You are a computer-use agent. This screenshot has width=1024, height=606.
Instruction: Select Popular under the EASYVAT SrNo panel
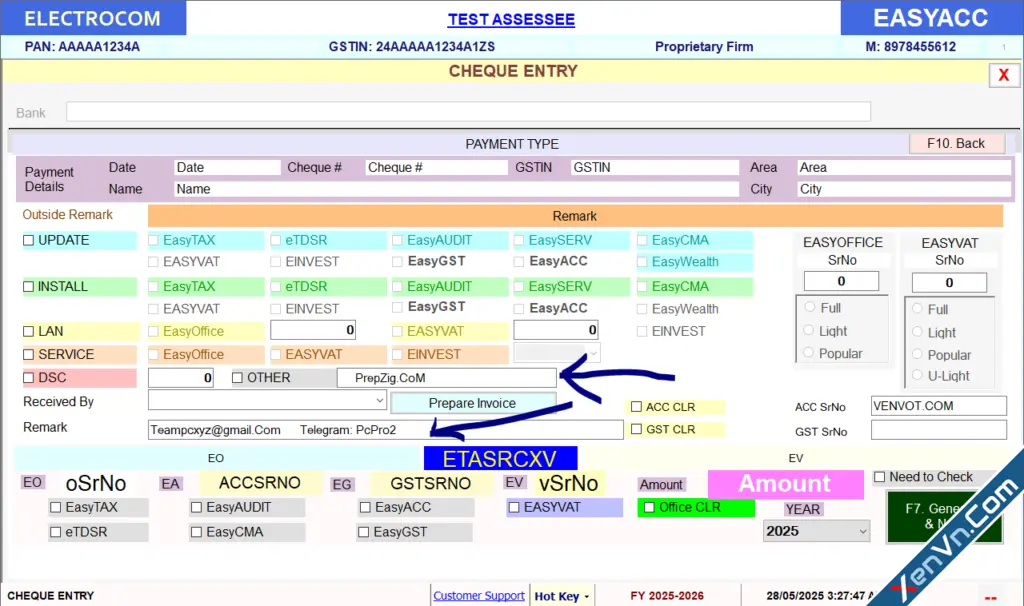coord(918,354)
